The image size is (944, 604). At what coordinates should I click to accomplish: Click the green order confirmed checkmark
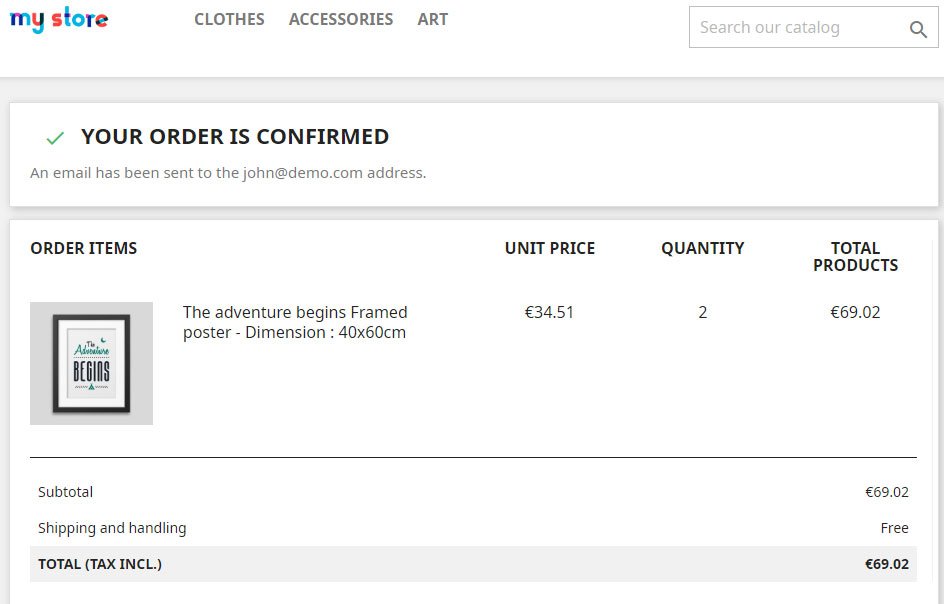[x=55, y=138]
